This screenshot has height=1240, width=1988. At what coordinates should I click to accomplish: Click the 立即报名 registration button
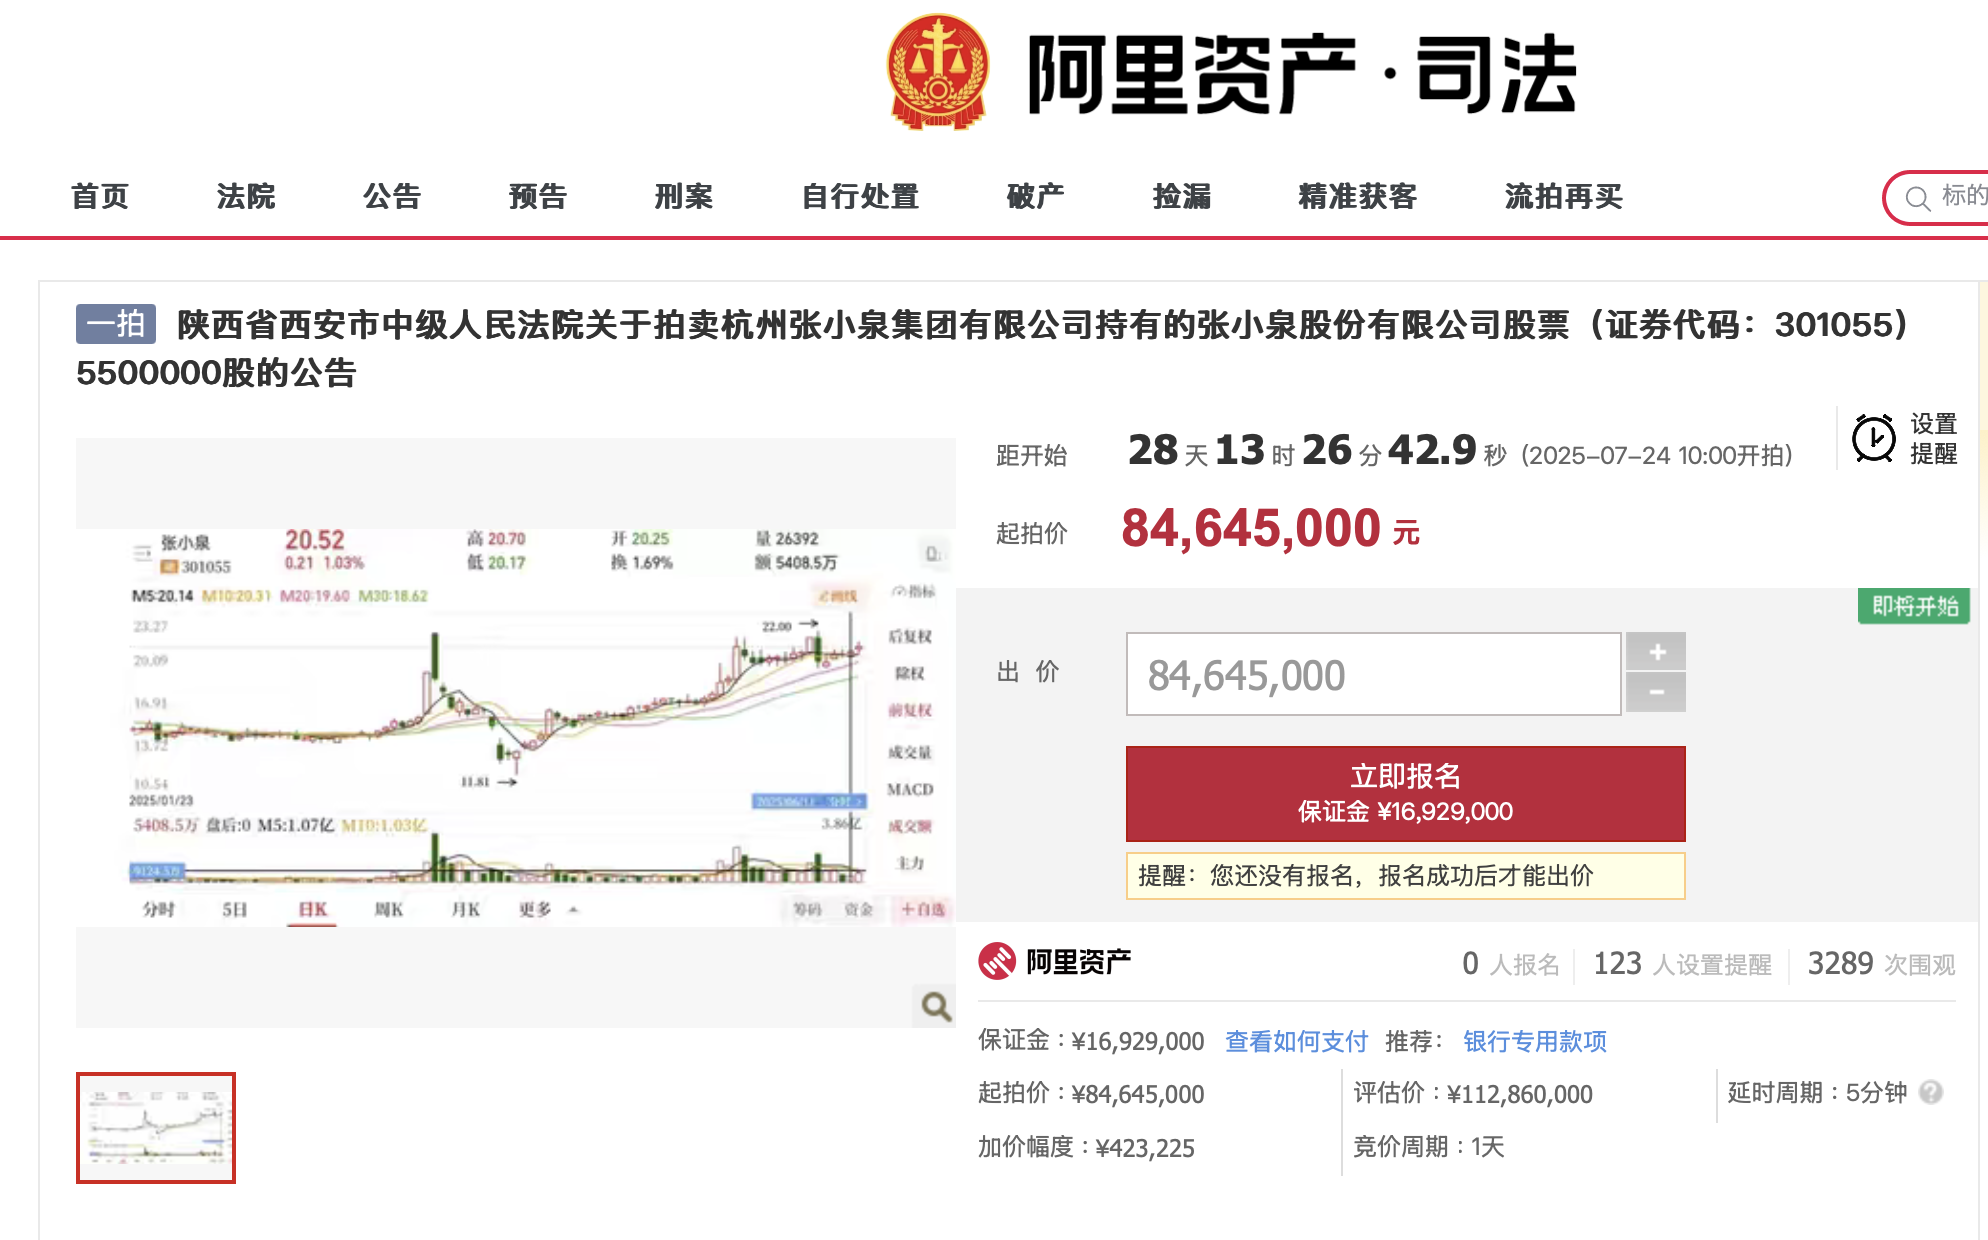(1402, 793)
